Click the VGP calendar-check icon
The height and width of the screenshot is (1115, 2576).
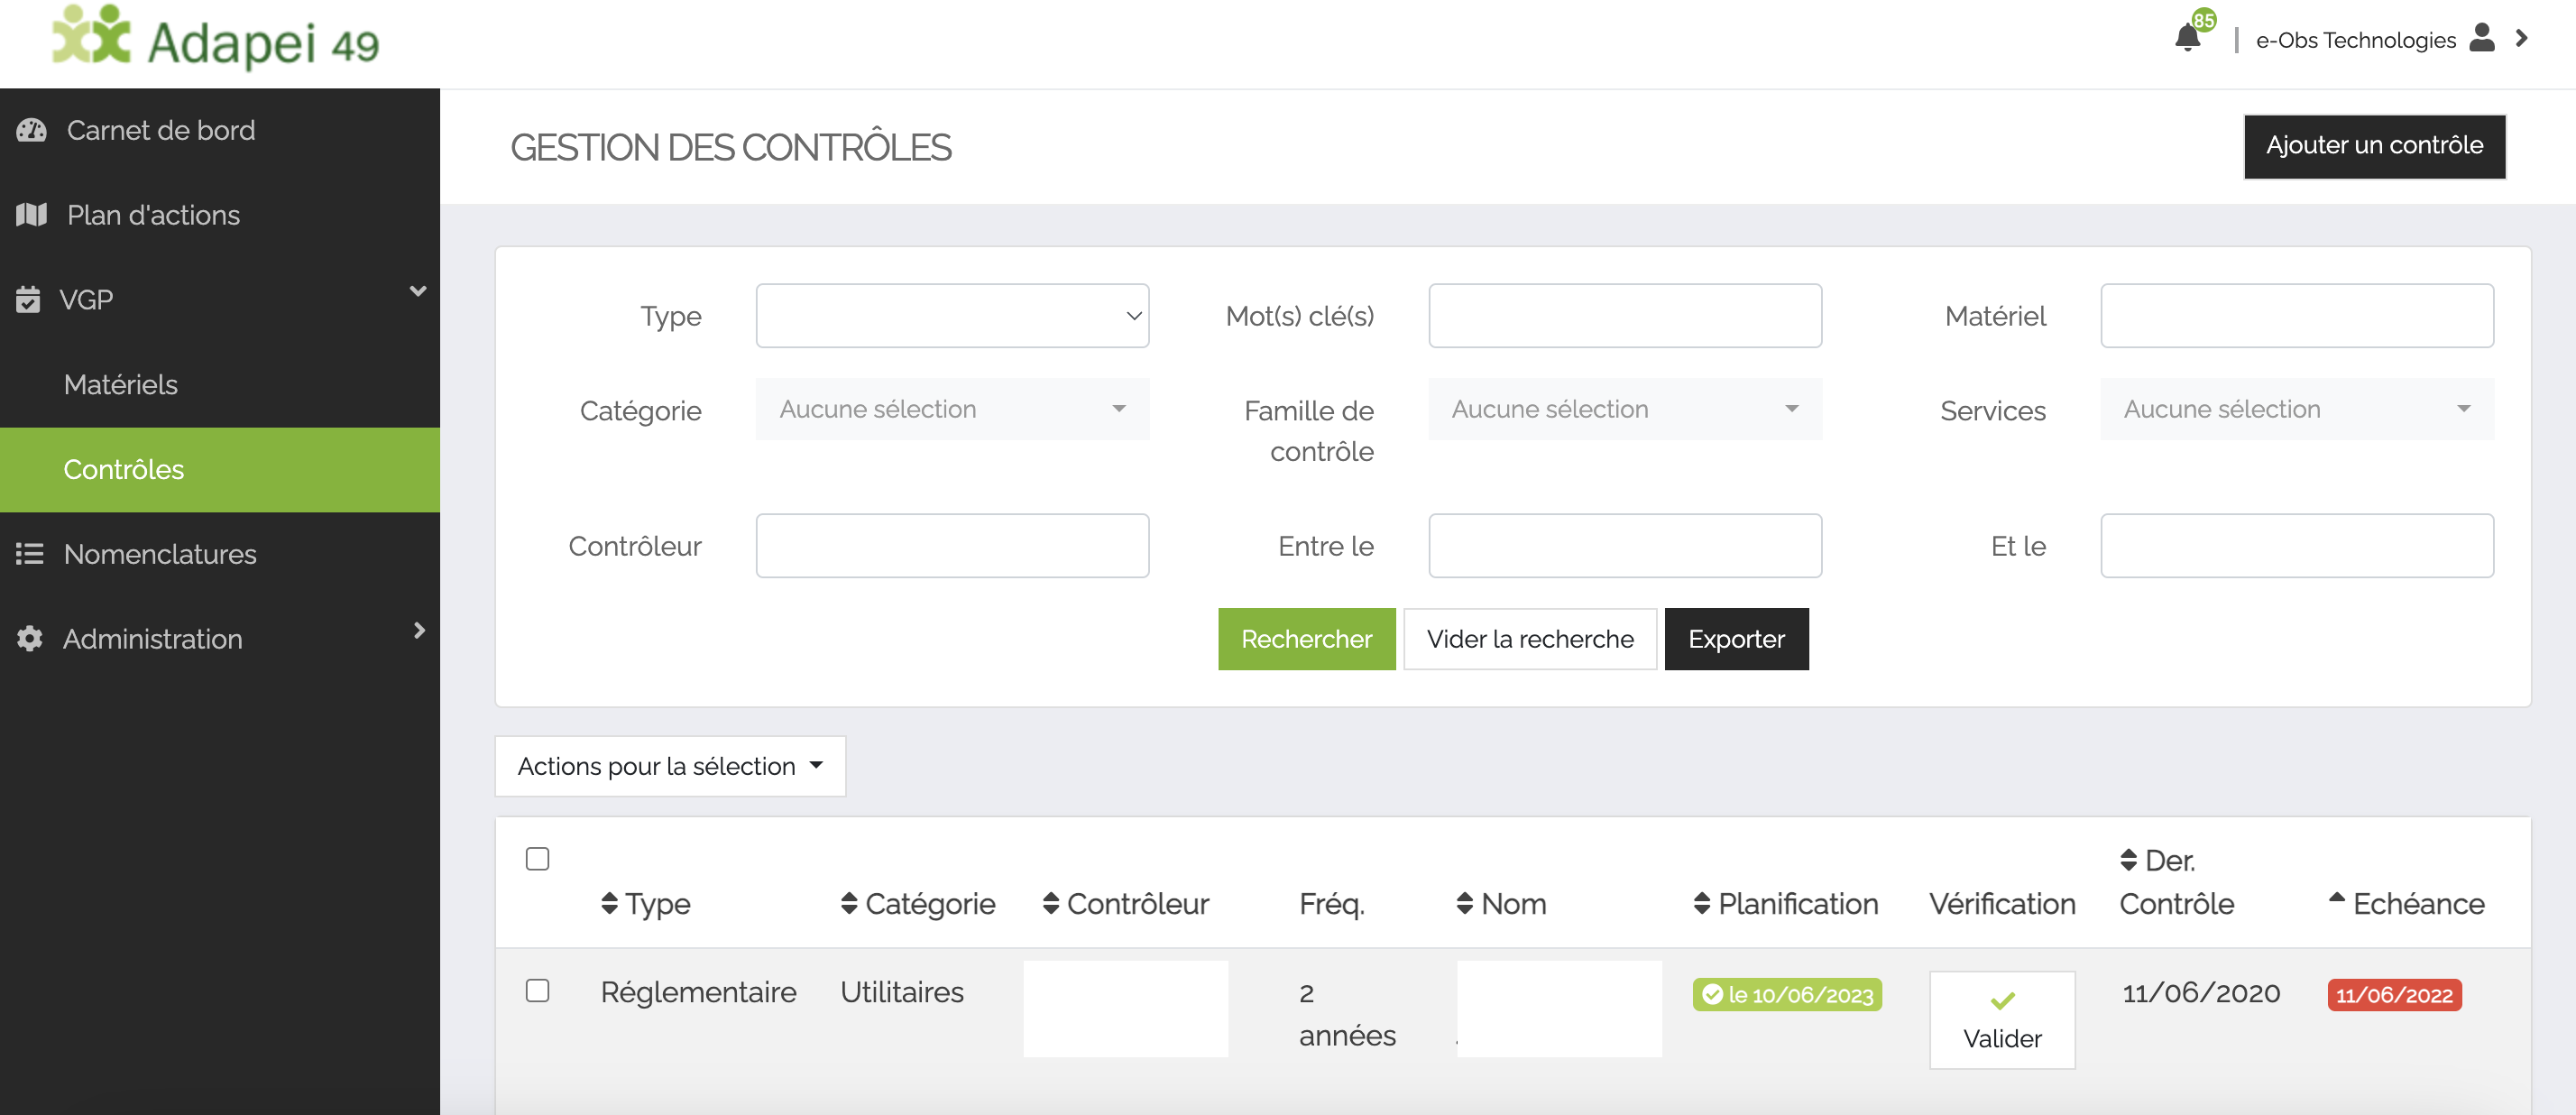click(x=28, y=299)
